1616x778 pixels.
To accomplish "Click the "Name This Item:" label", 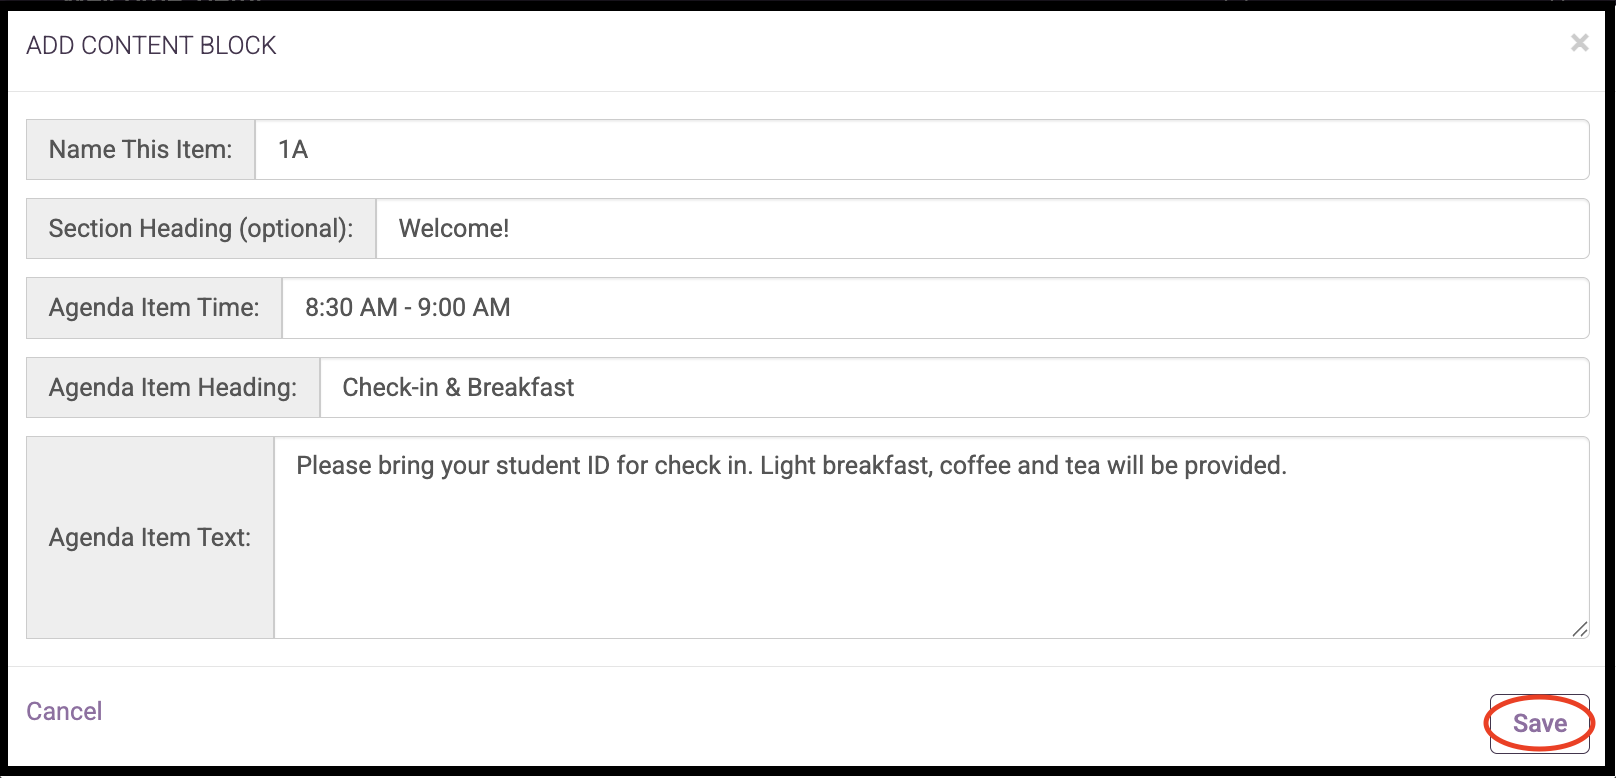I will [x=140, y=150].
